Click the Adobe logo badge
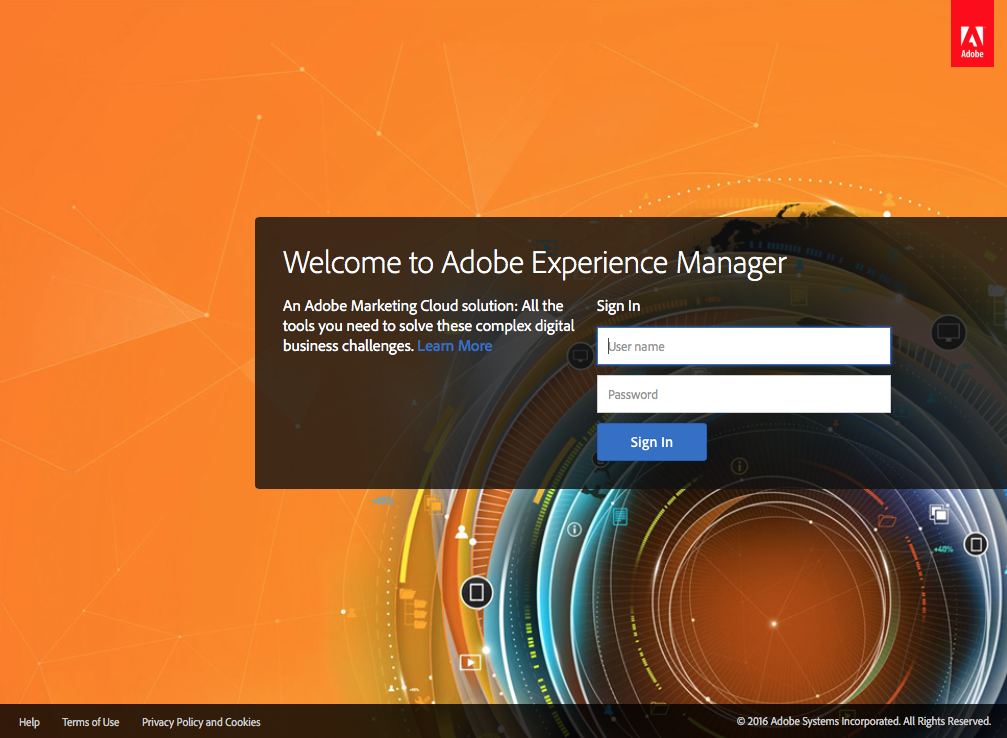 point(972,33)
